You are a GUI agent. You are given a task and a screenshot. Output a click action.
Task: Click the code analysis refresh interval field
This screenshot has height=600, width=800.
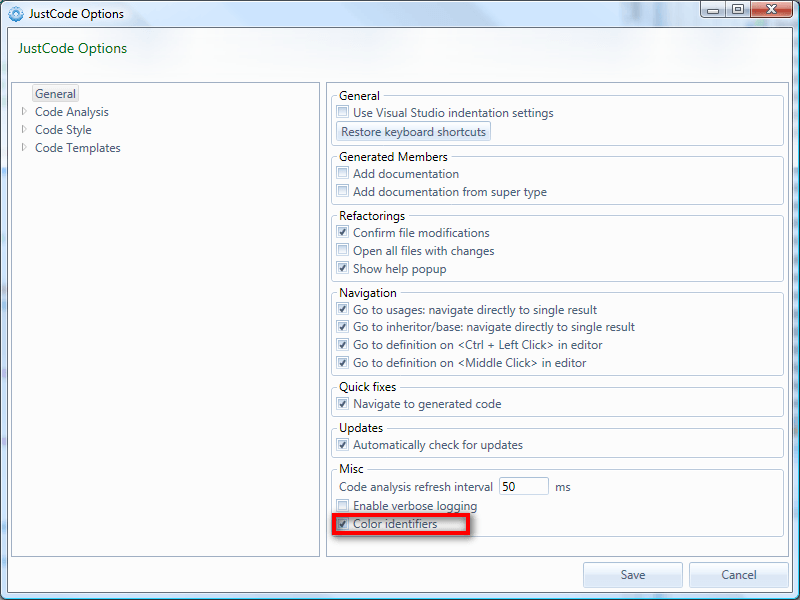coord(523,486)
